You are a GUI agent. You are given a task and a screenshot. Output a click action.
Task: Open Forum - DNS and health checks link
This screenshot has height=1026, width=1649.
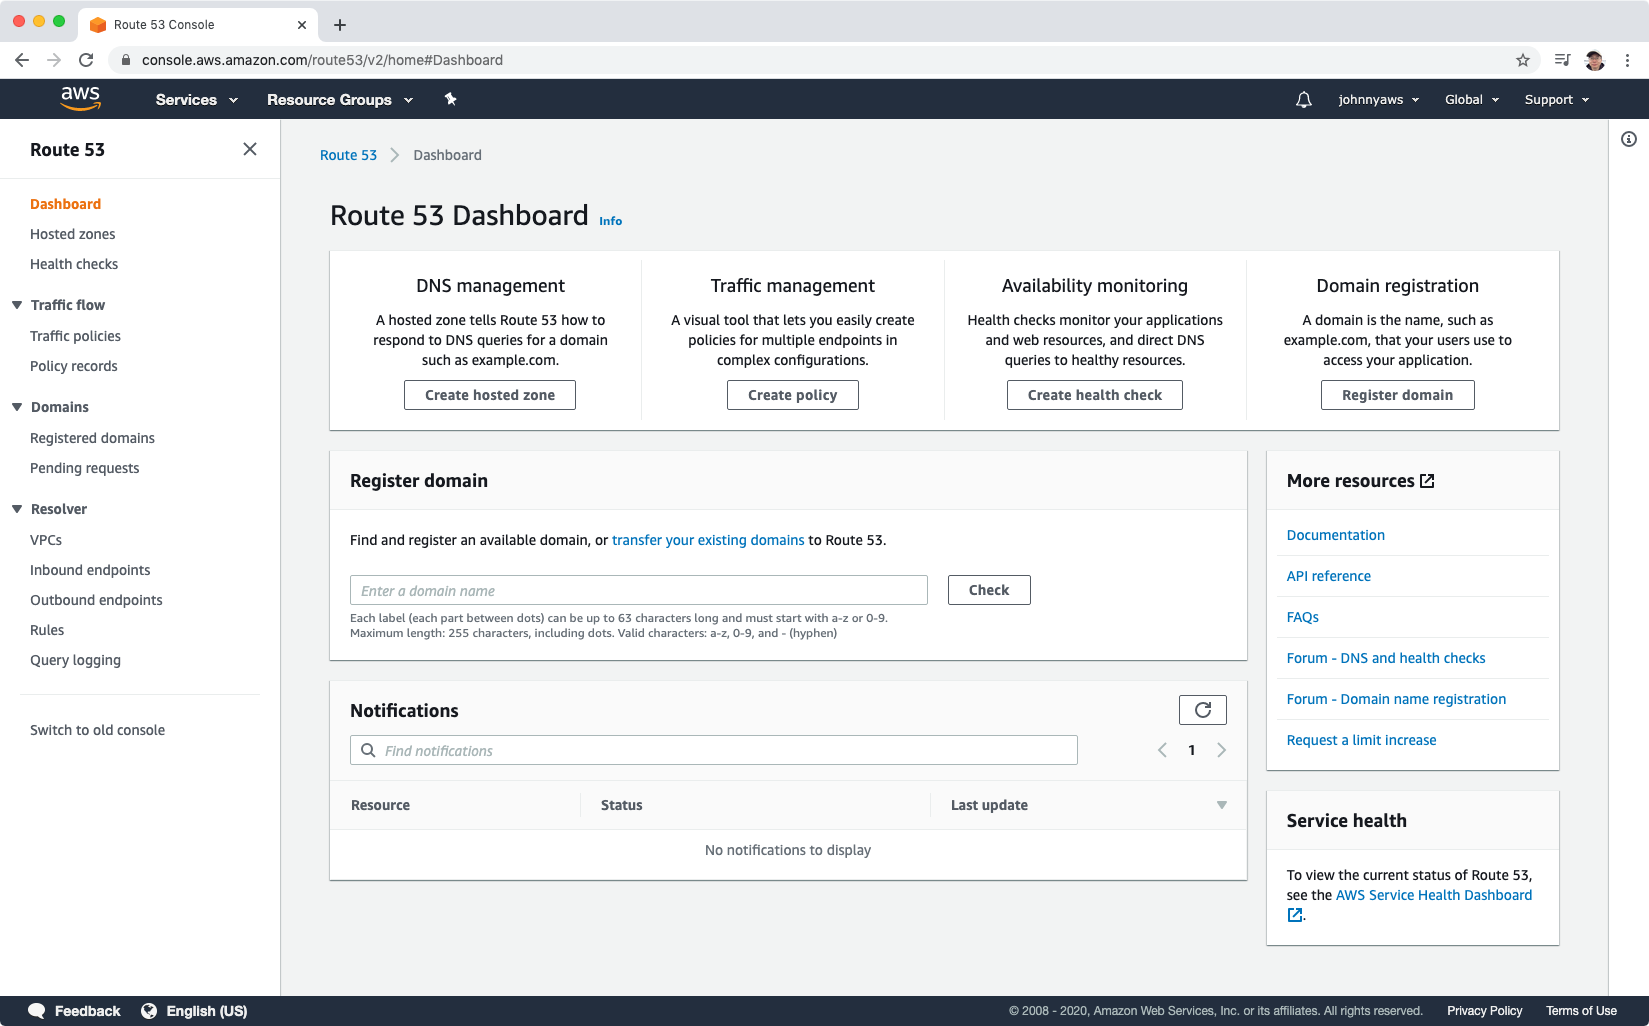1386,658
